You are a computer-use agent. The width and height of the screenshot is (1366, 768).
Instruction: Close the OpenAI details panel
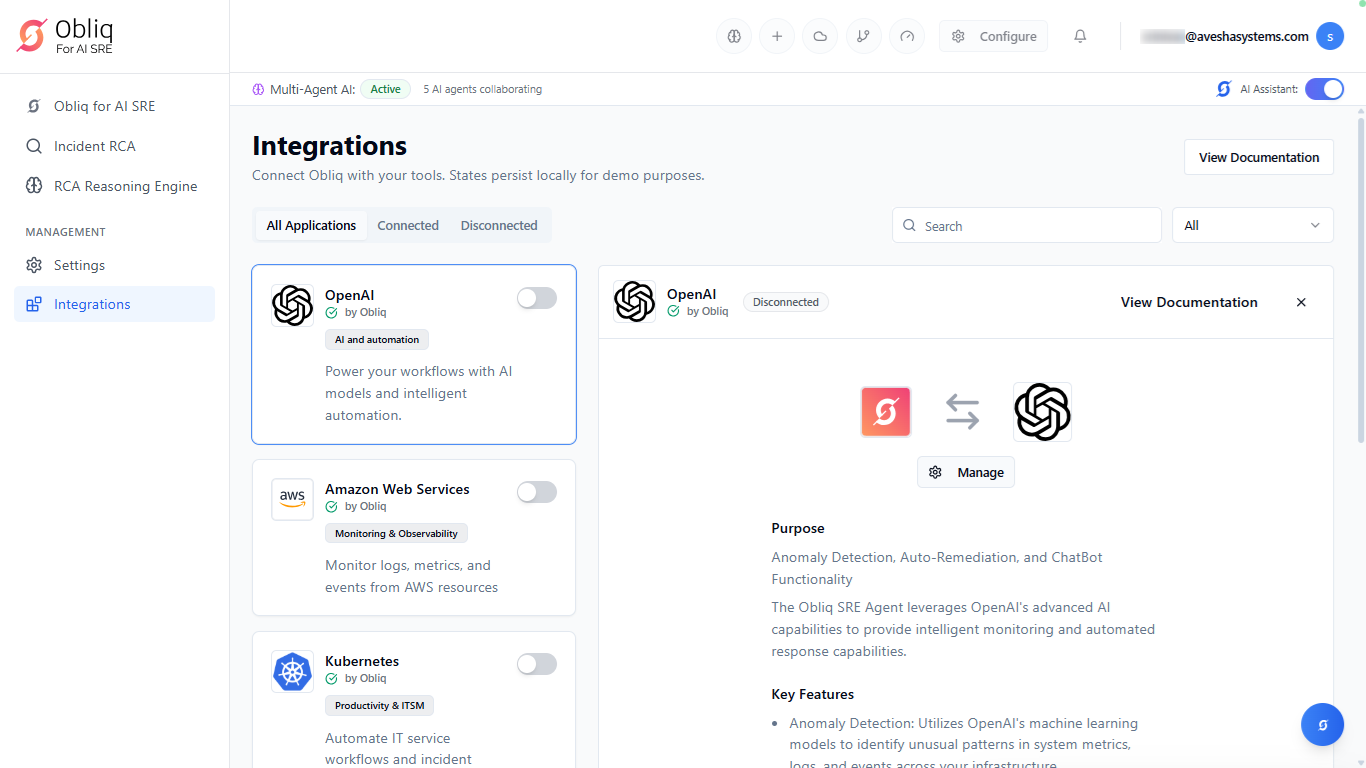point(1301,302)
